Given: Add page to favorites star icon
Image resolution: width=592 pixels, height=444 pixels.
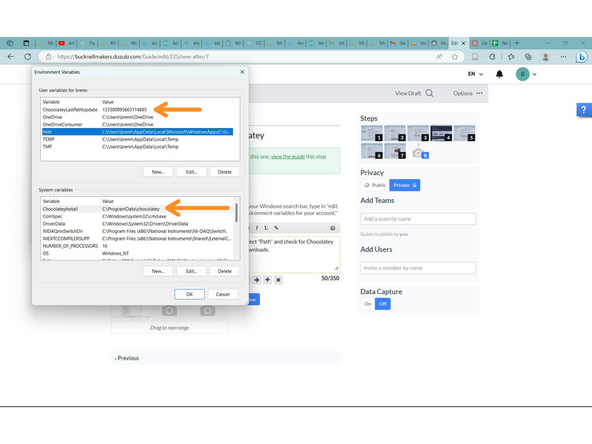Looking at the screenshot, I should [455, 57].
